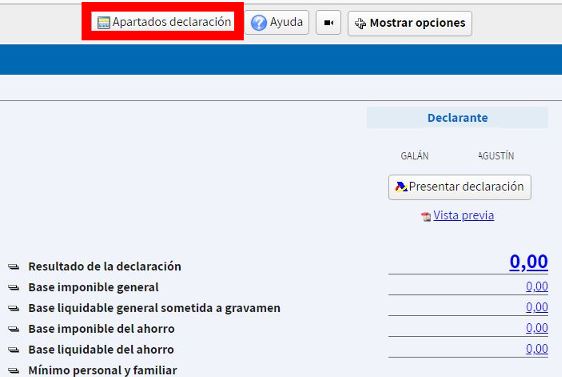The width and height of the screenshot is (562, 377).
Task: Open the Vista previa link
Action: pyautogui.click(x=463, y=215)
